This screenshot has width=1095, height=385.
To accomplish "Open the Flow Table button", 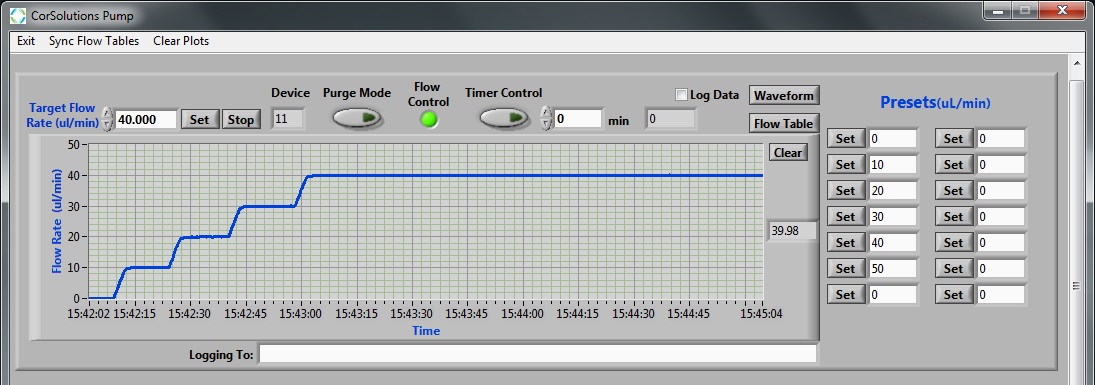I will pos(784,124).
